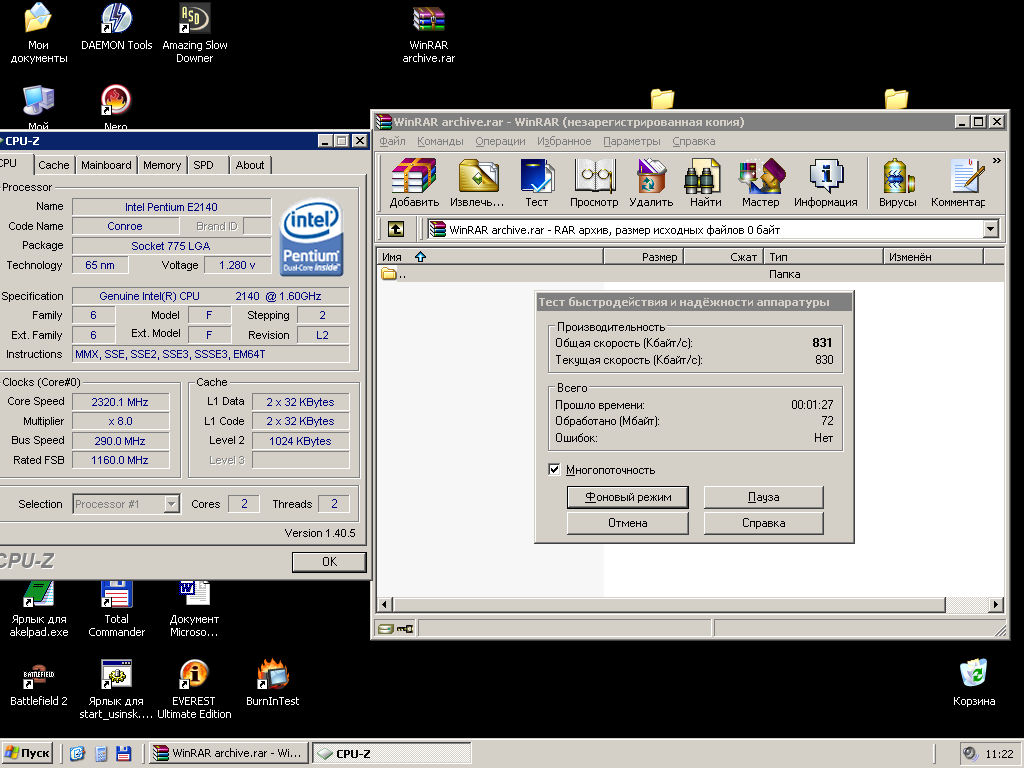Select the Battlefield 2 desktop shortcut
1024x768 pixels.
pyautogui.click(x=39, y=684)
